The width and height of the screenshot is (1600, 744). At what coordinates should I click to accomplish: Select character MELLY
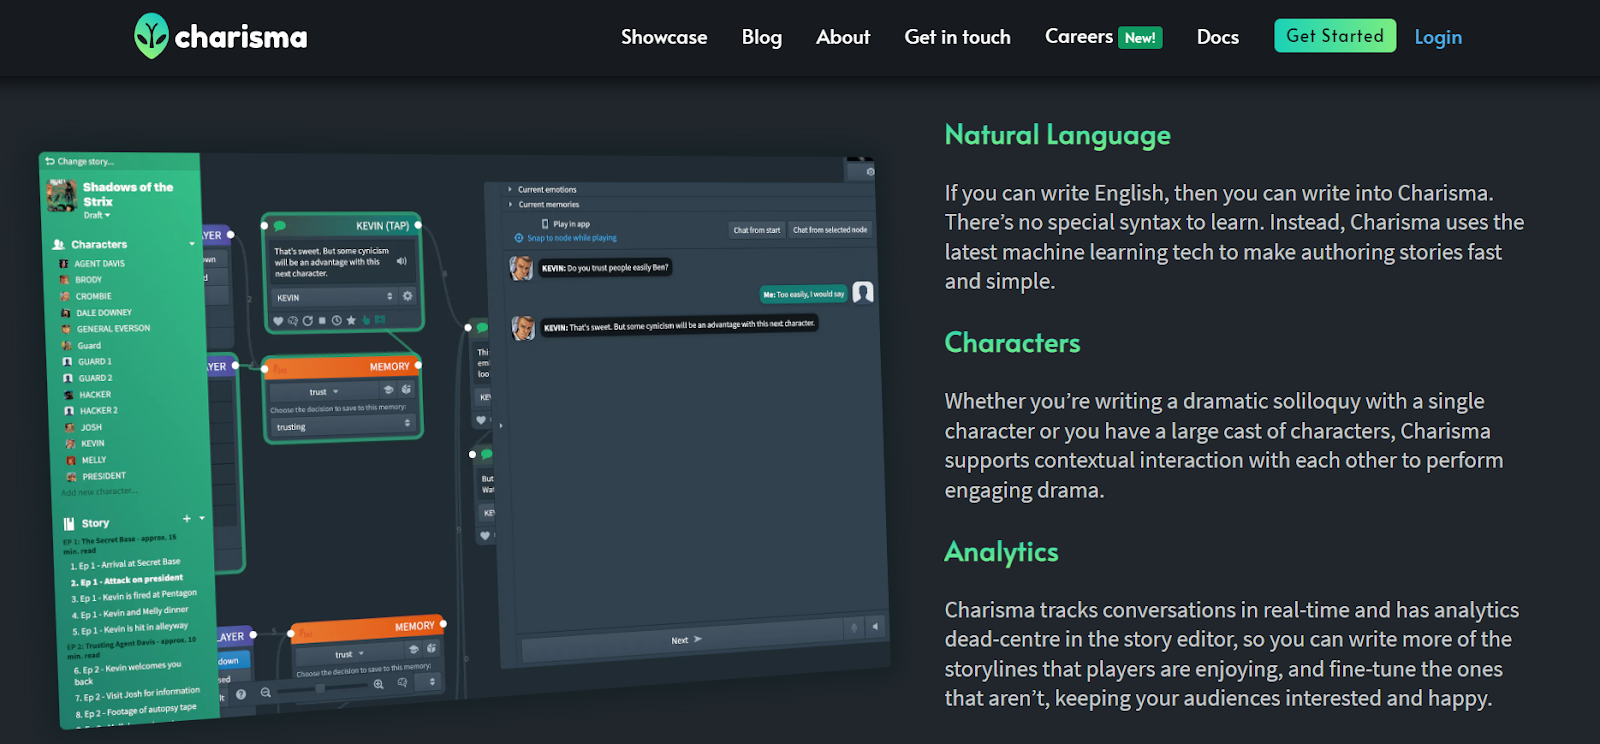pos(86,460)
